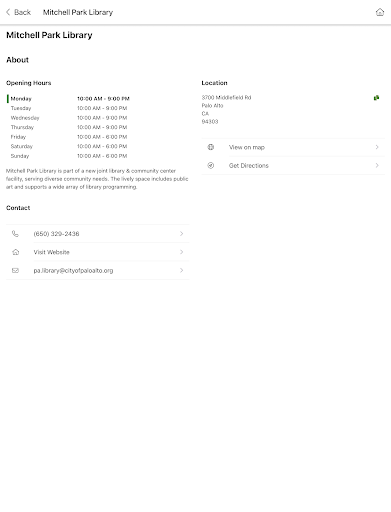Open Visit Website link
This screenshot has width=391, height=512.
98,252
